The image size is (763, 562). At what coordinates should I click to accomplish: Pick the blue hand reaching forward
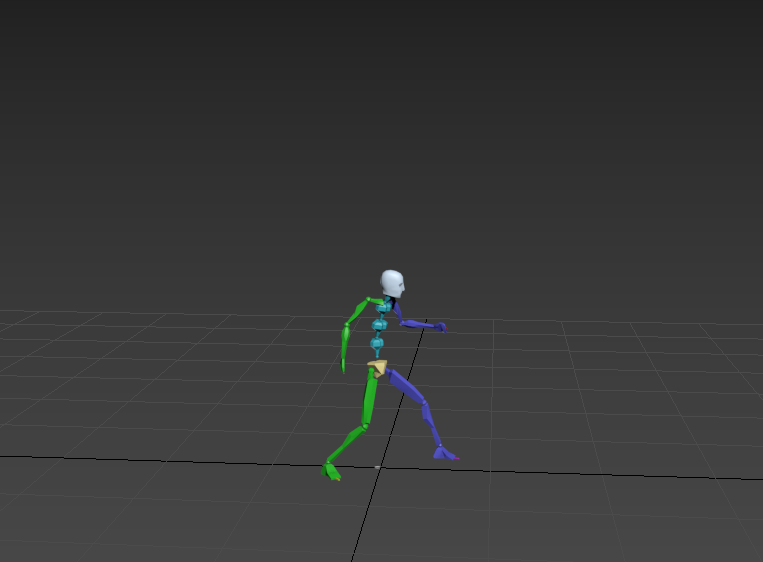440,326
